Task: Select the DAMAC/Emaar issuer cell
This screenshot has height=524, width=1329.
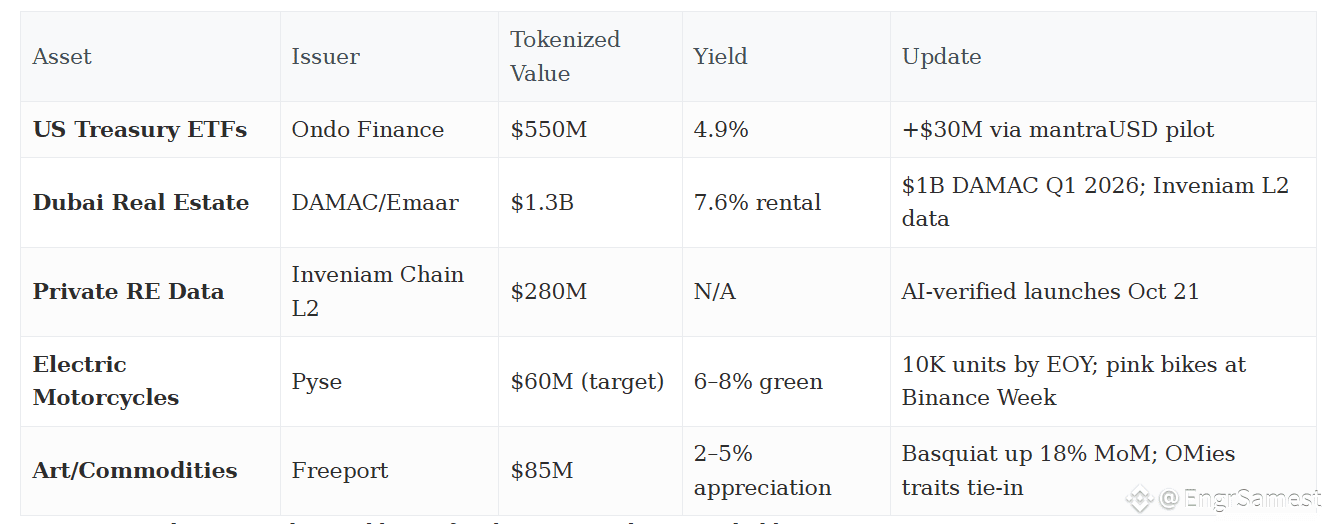Action: (x=375, y=202)
